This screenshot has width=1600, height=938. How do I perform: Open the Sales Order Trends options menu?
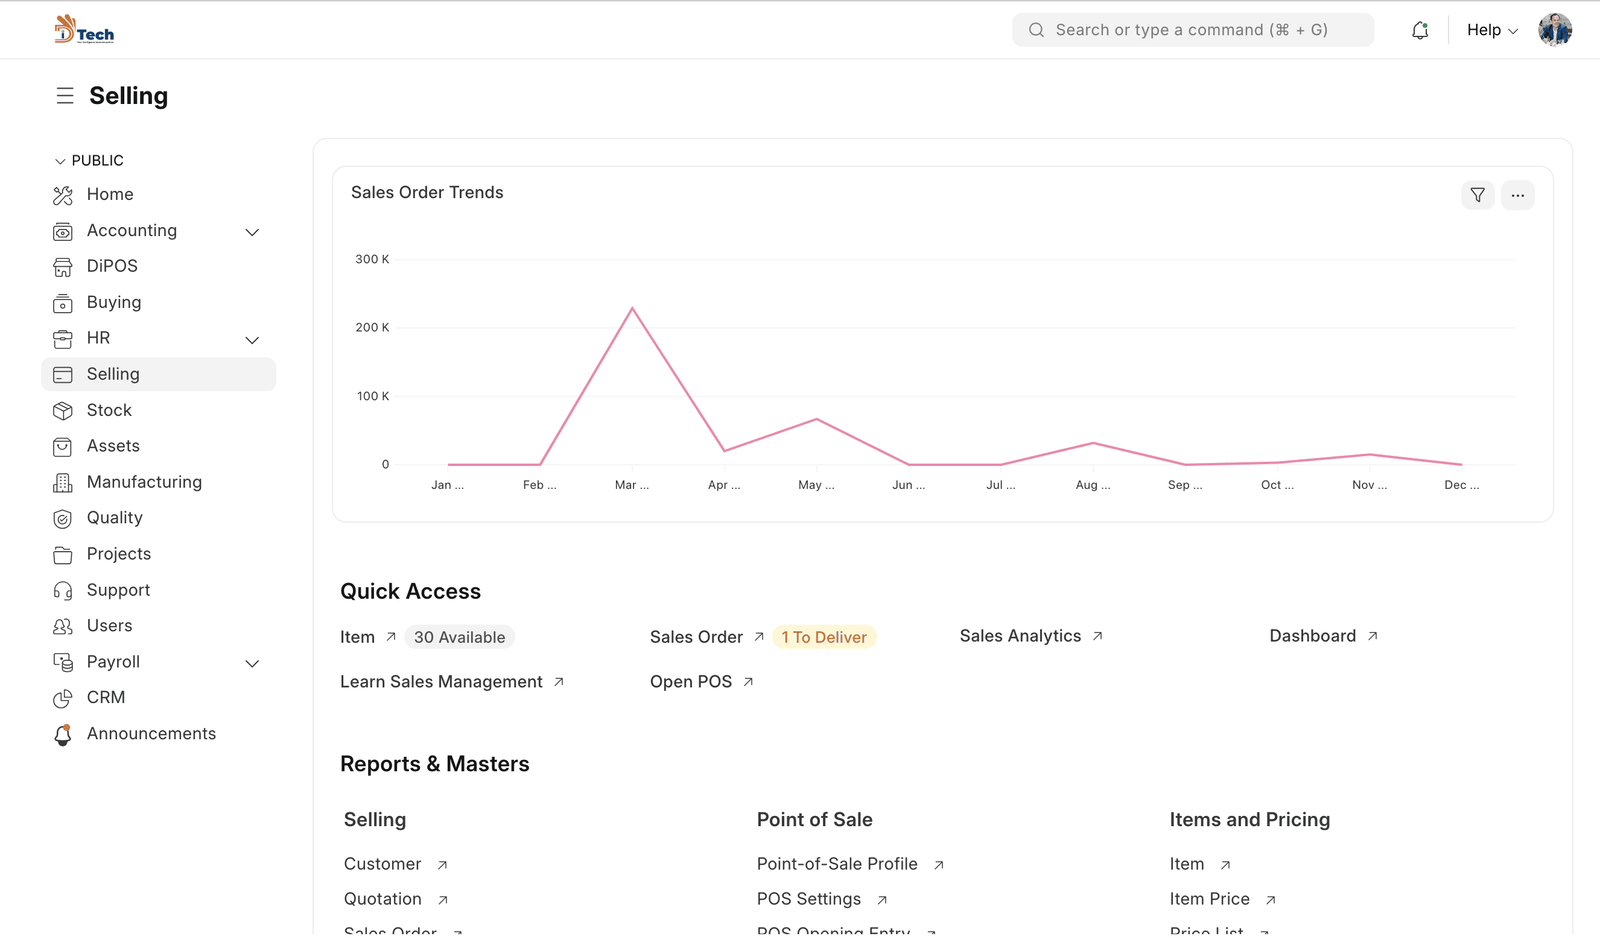pos(1517,195)
